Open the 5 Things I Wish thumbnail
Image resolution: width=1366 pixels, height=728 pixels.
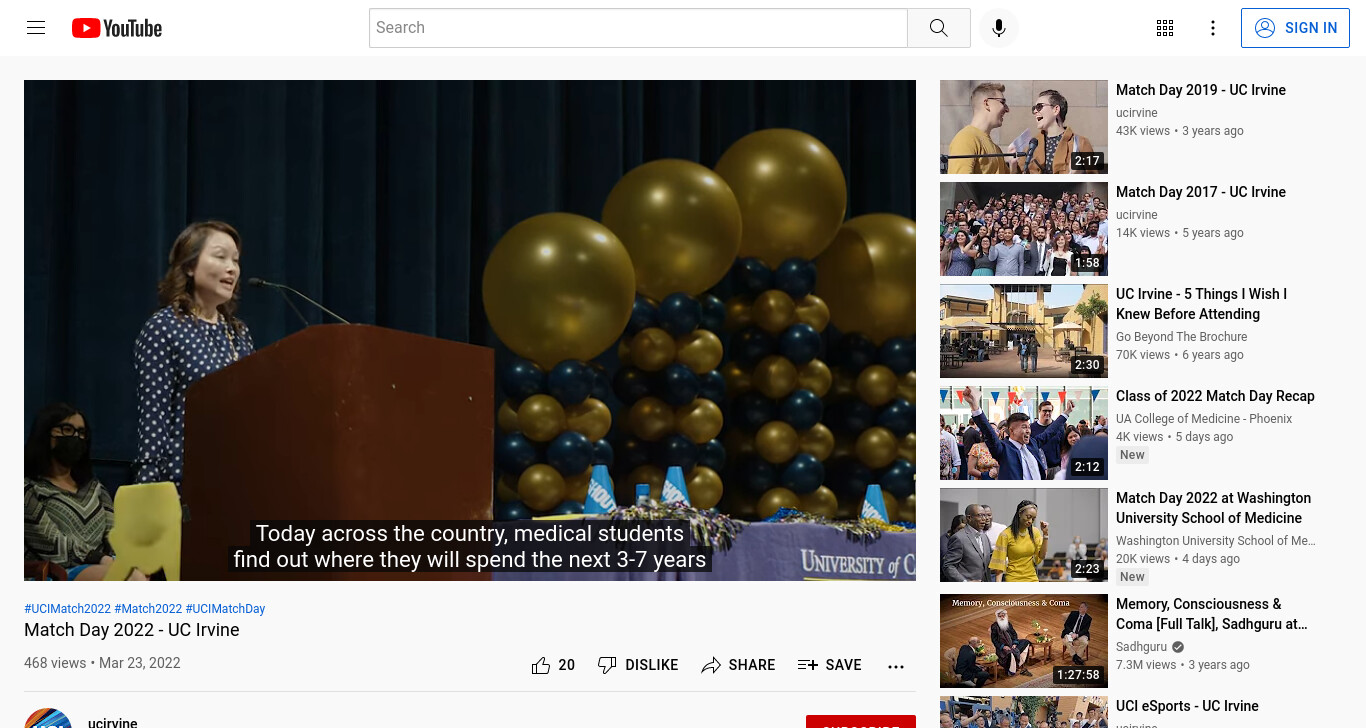pos(1024,331)
